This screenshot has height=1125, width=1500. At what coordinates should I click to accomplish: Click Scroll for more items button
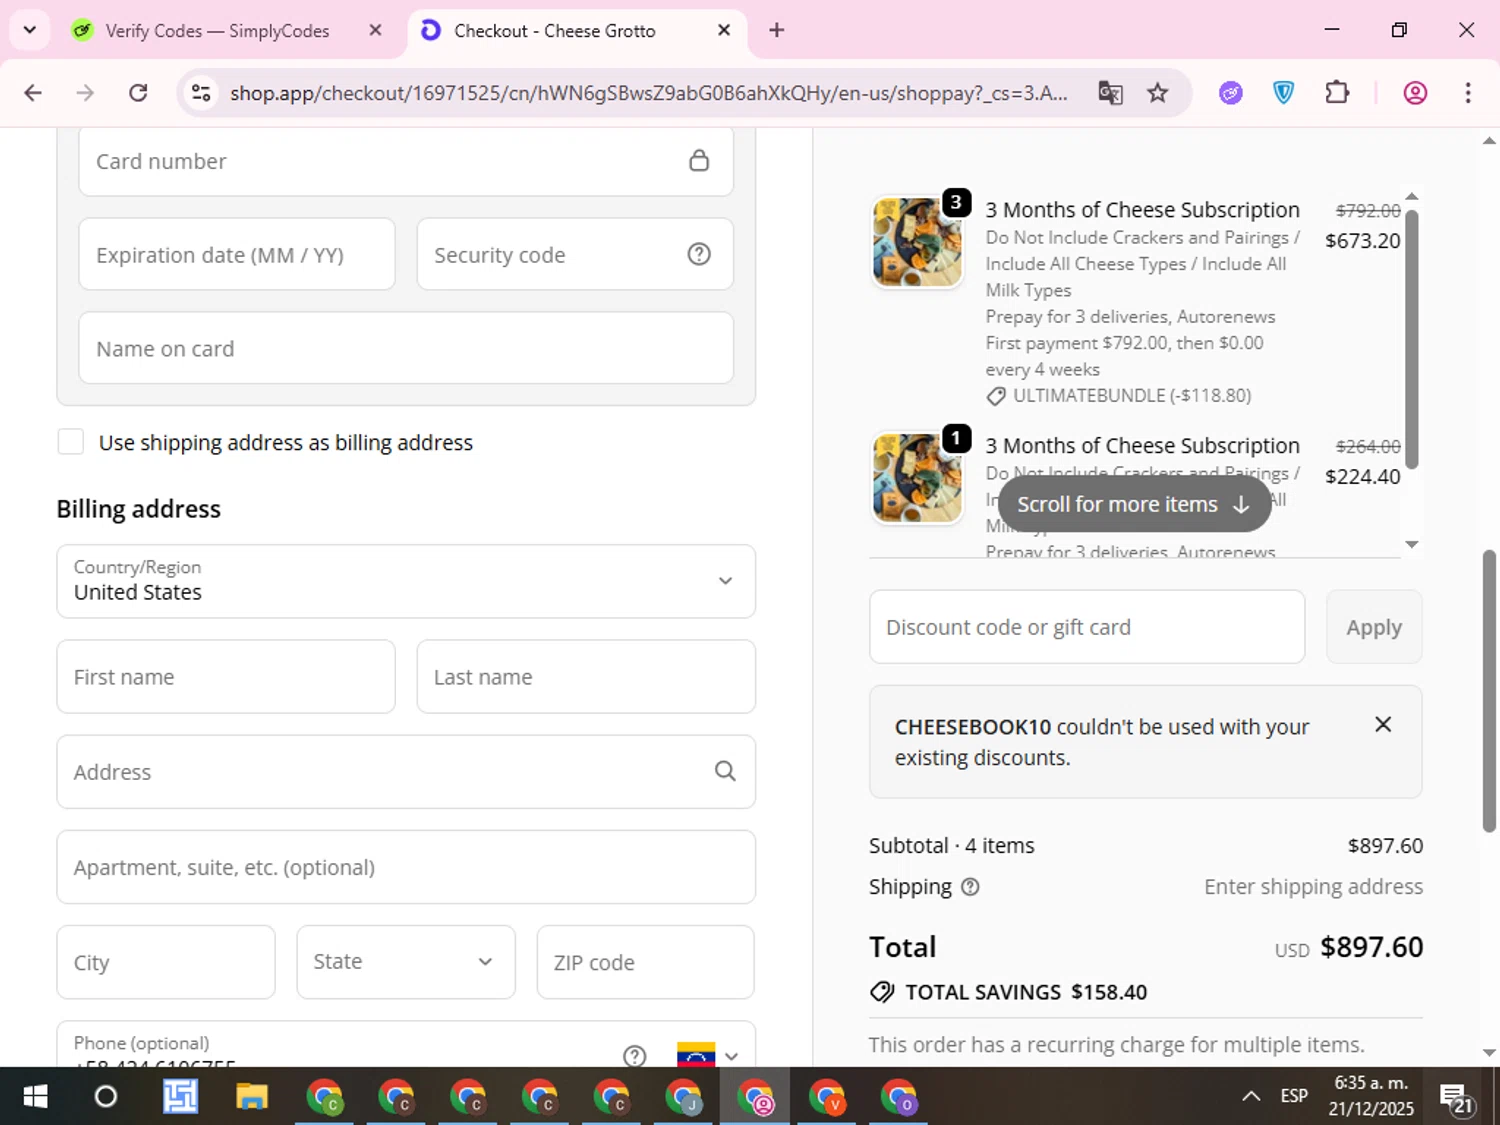(1134, 504)
